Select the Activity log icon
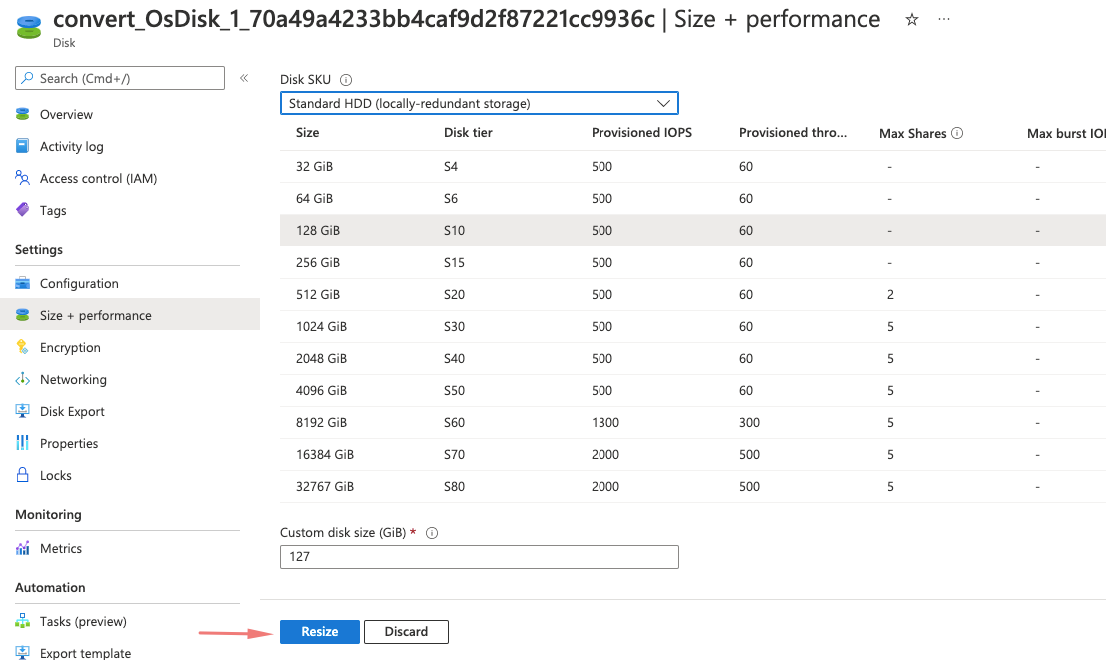The height and width of the screenshot is (660, 1106). (x=24, y=145)
